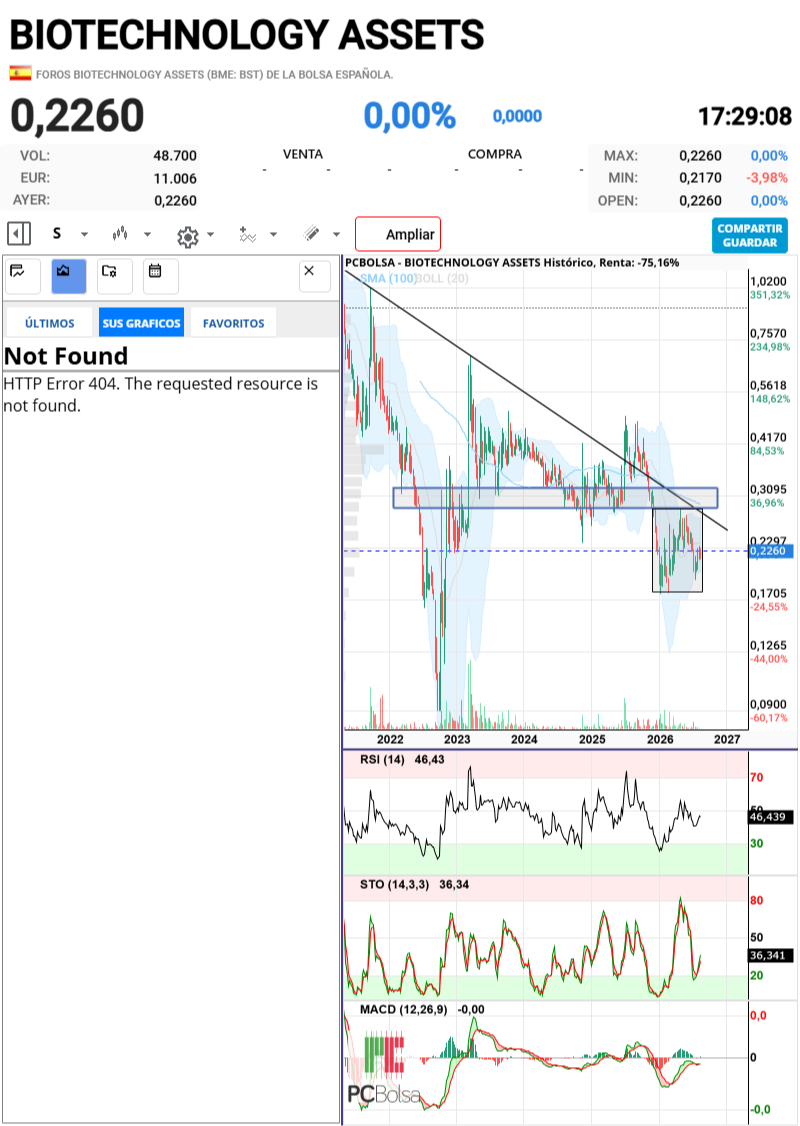This screenshot has height=1126, width=800.
Task: Click the VENTA column header
Action: tap(303, 154)
